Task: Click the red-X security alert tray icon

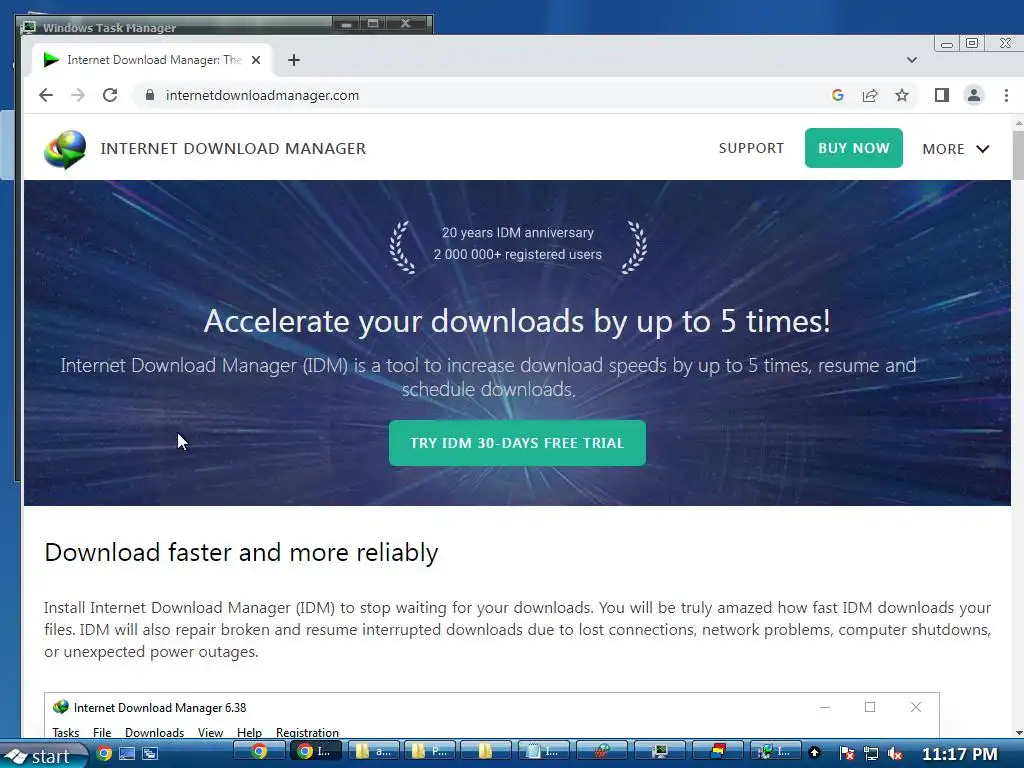Action: coord(847,754)
